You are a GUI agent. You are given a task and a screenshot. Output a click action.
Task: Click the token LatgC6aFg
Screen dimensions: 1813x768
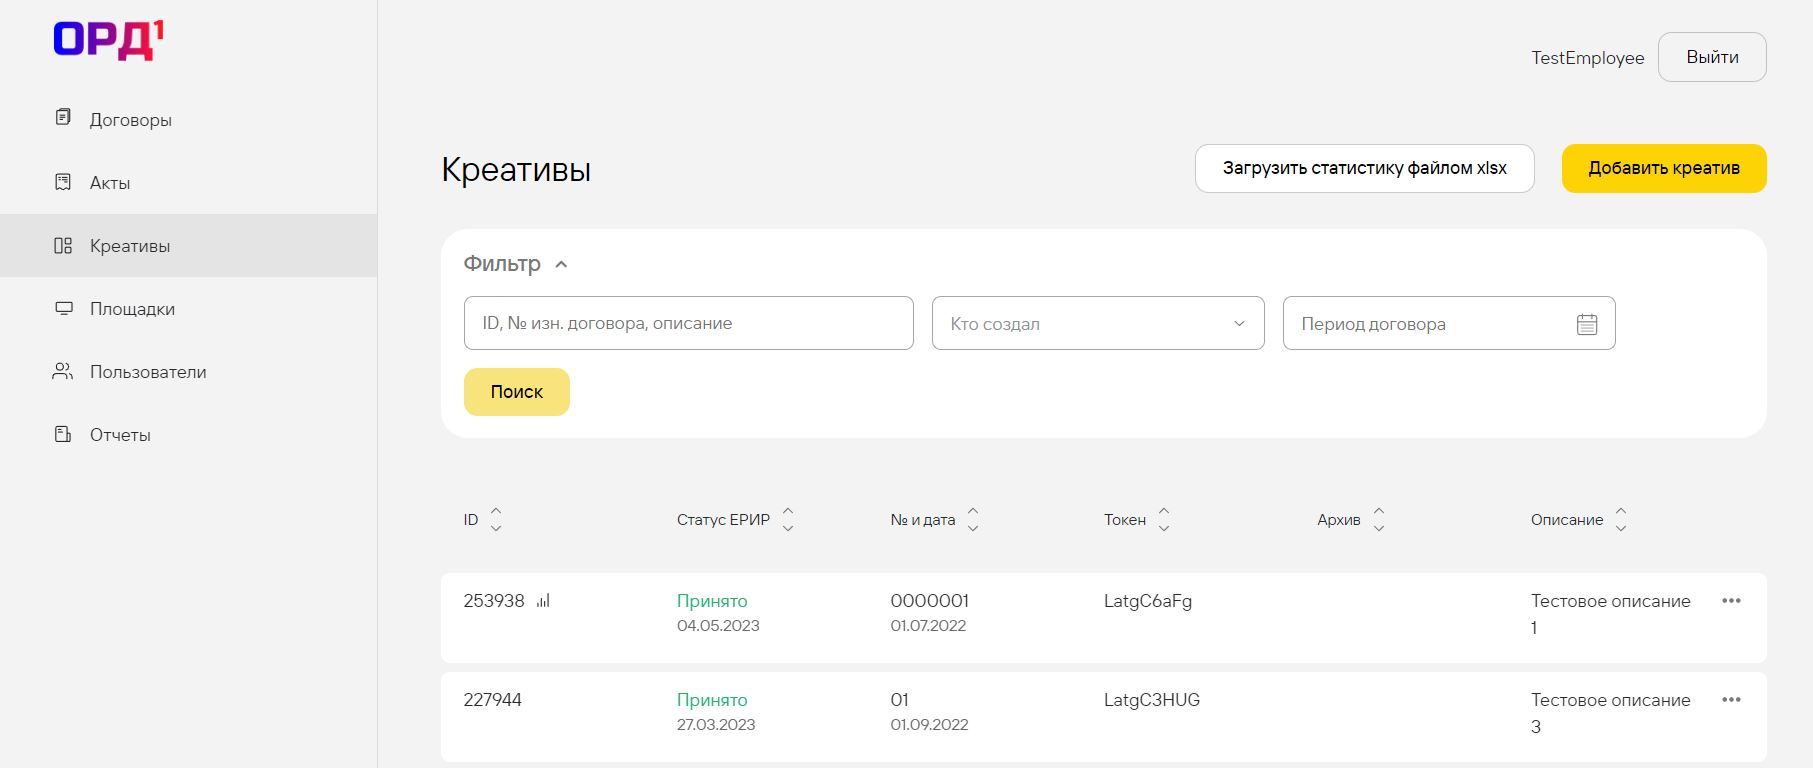[1148, 601]
